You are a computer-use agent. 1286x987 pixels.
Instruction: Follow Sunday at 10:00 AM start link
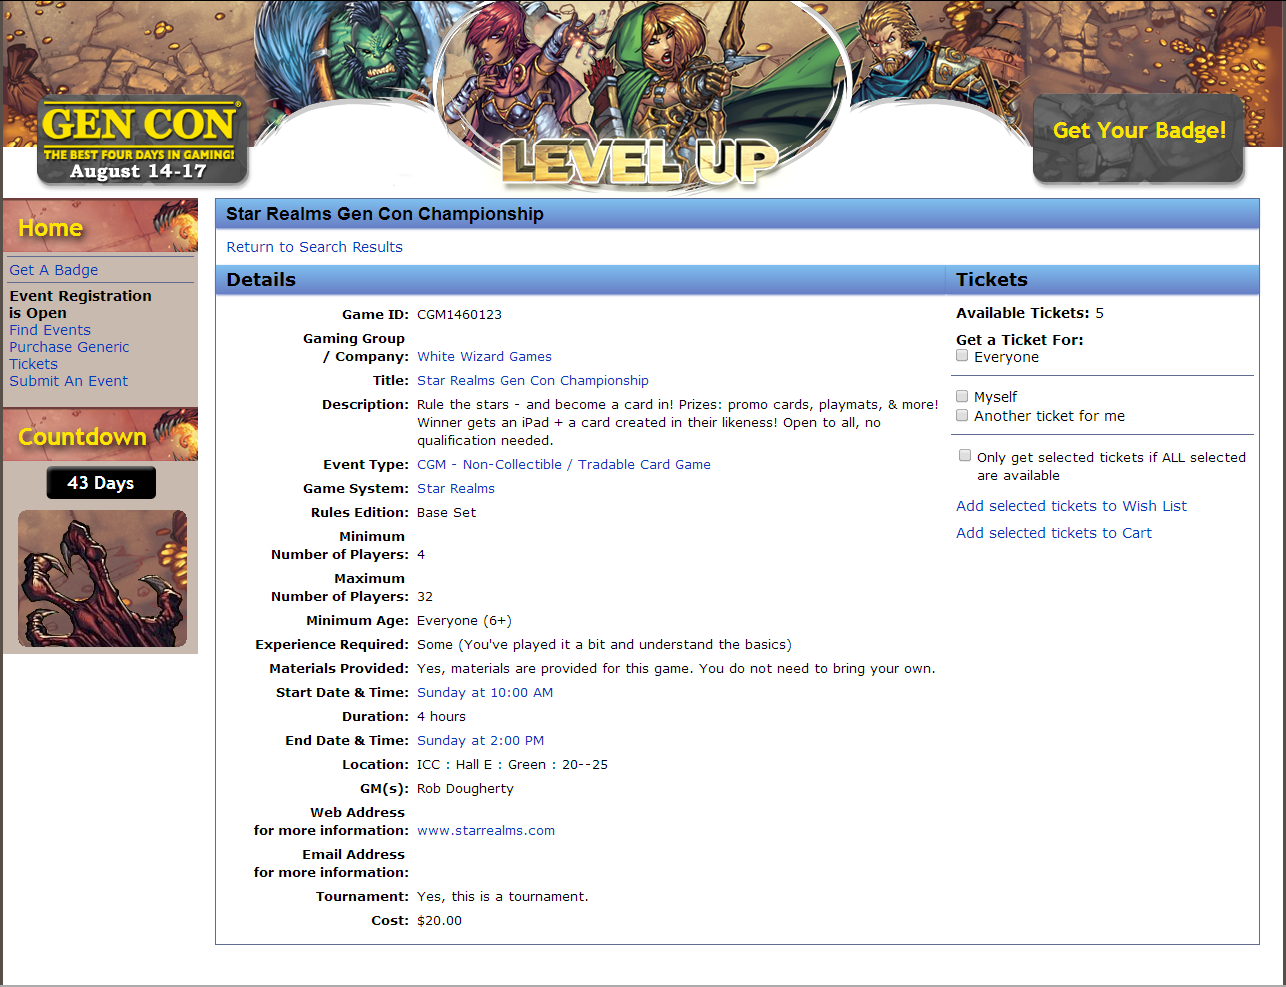(x=485, y=692)
